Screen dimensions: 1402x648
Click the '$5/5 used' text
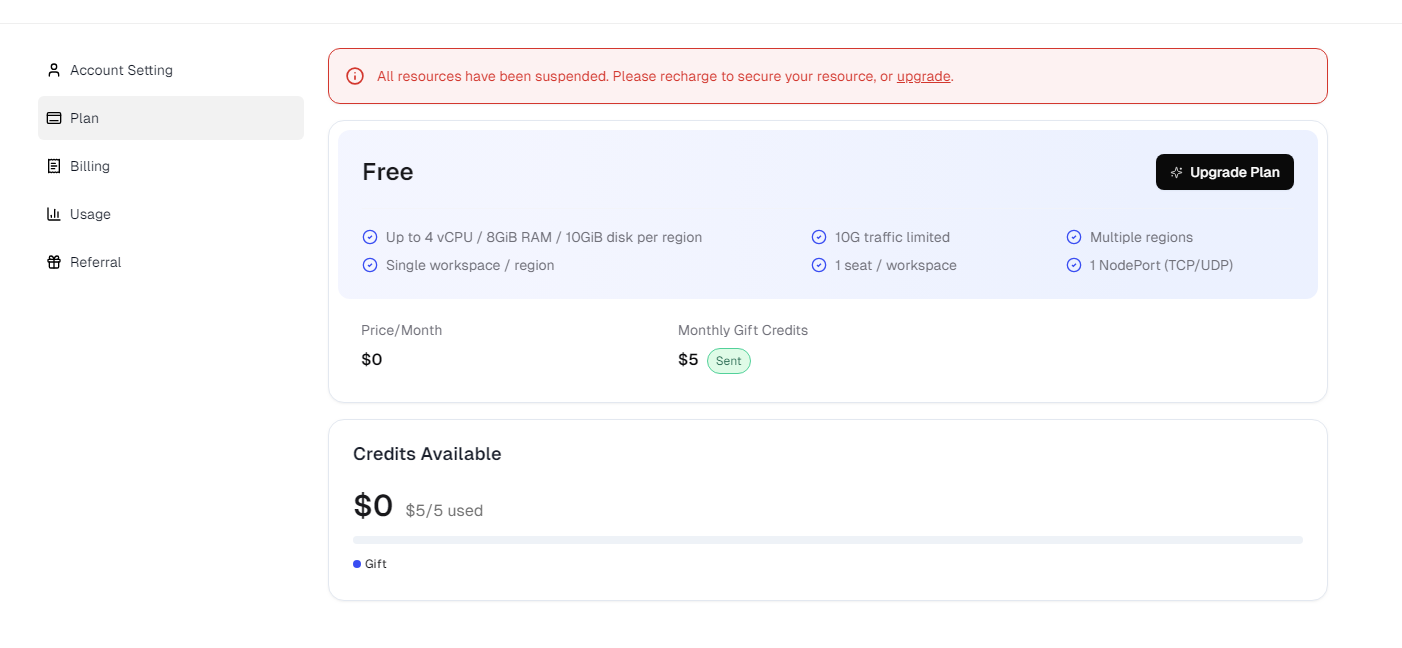(444, 511)
